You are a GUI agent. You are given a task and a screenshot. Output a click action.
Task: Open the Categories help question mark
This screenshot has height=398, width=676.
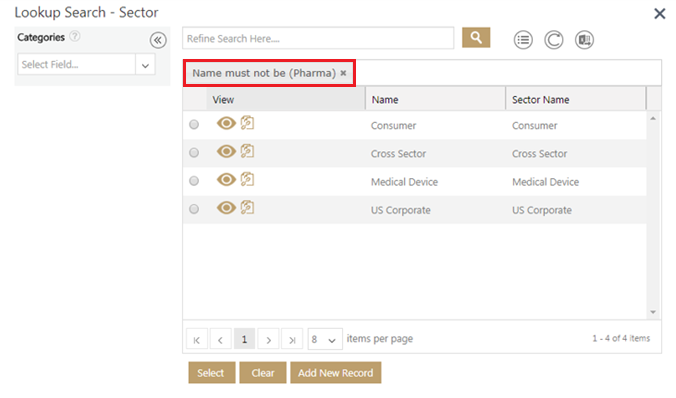[x=75, y=36]
